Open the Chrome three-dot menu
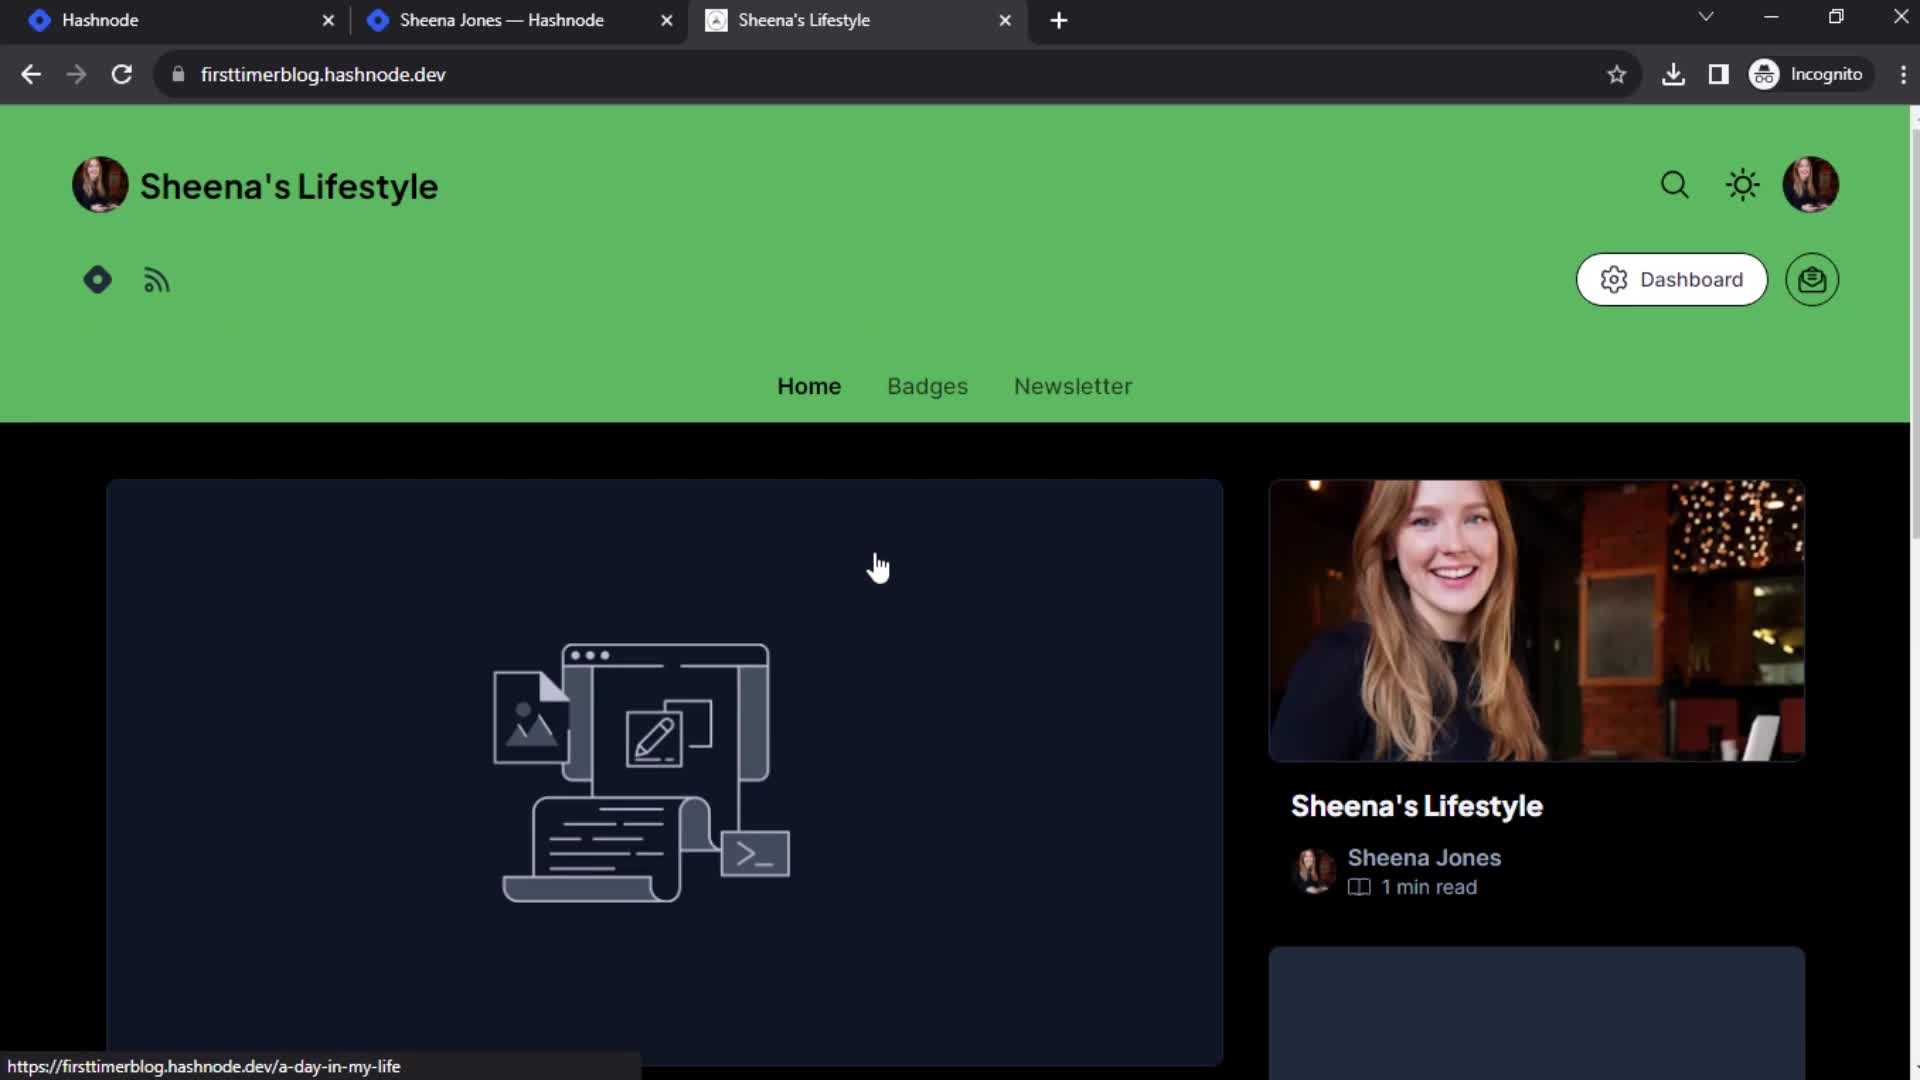 (1902, 74)
